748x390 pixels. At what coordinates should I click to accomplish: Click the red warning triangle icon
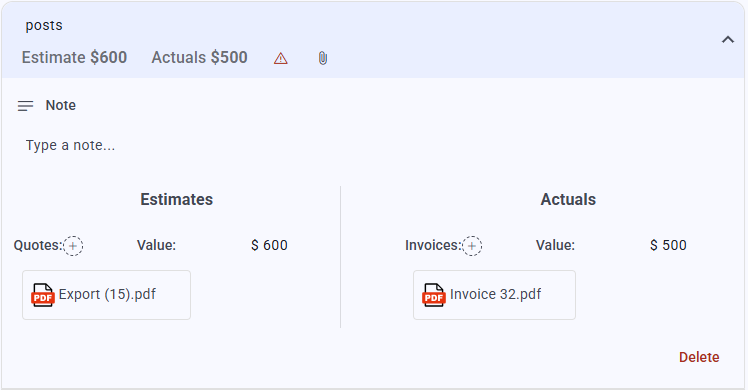pos(280,58)
